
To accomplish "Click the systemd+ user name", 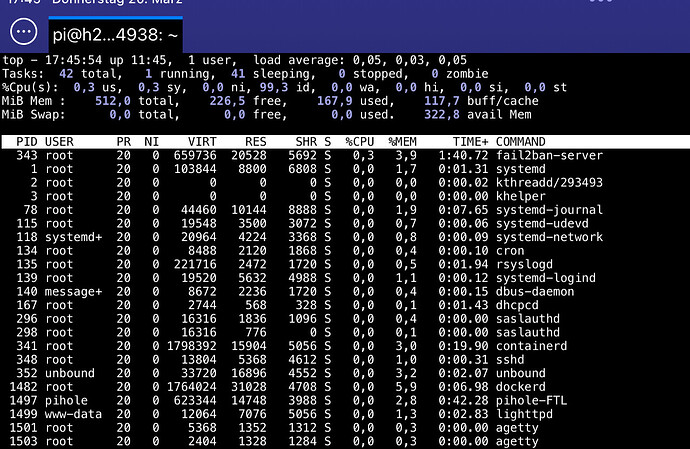I will click(x=73, y=237).
